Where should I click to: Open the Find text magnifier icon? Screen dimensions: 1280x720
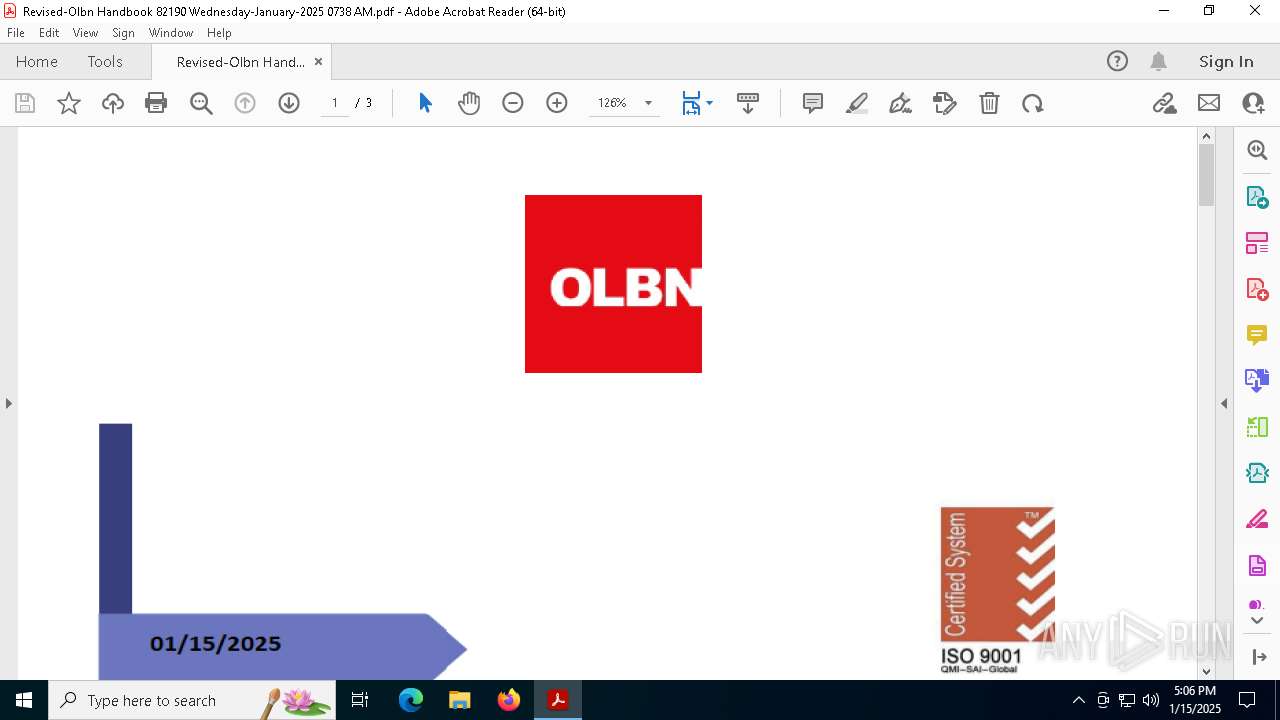[x=201, y=103]
